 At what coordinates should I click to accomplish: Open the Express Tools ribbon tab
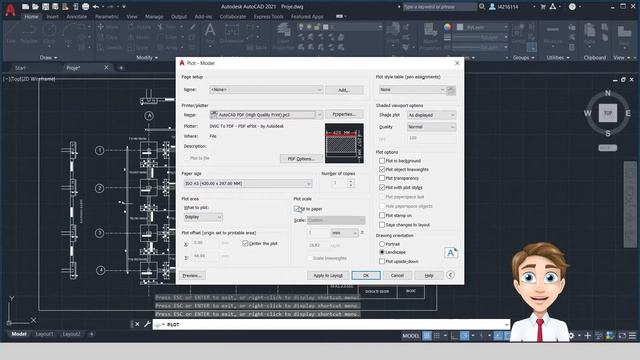(269, 17)
